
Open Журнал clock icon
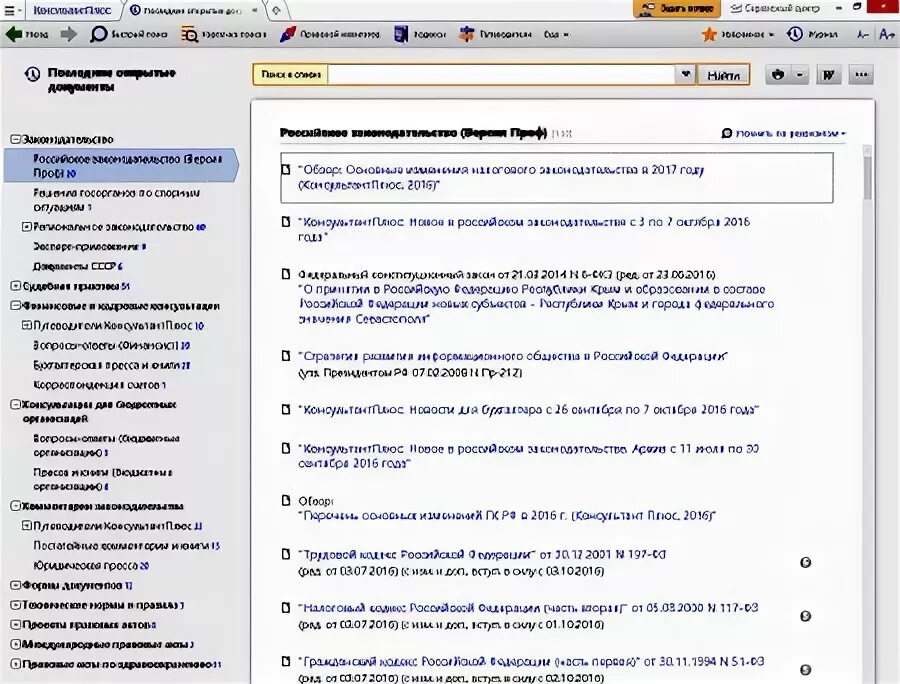(794, 34)
